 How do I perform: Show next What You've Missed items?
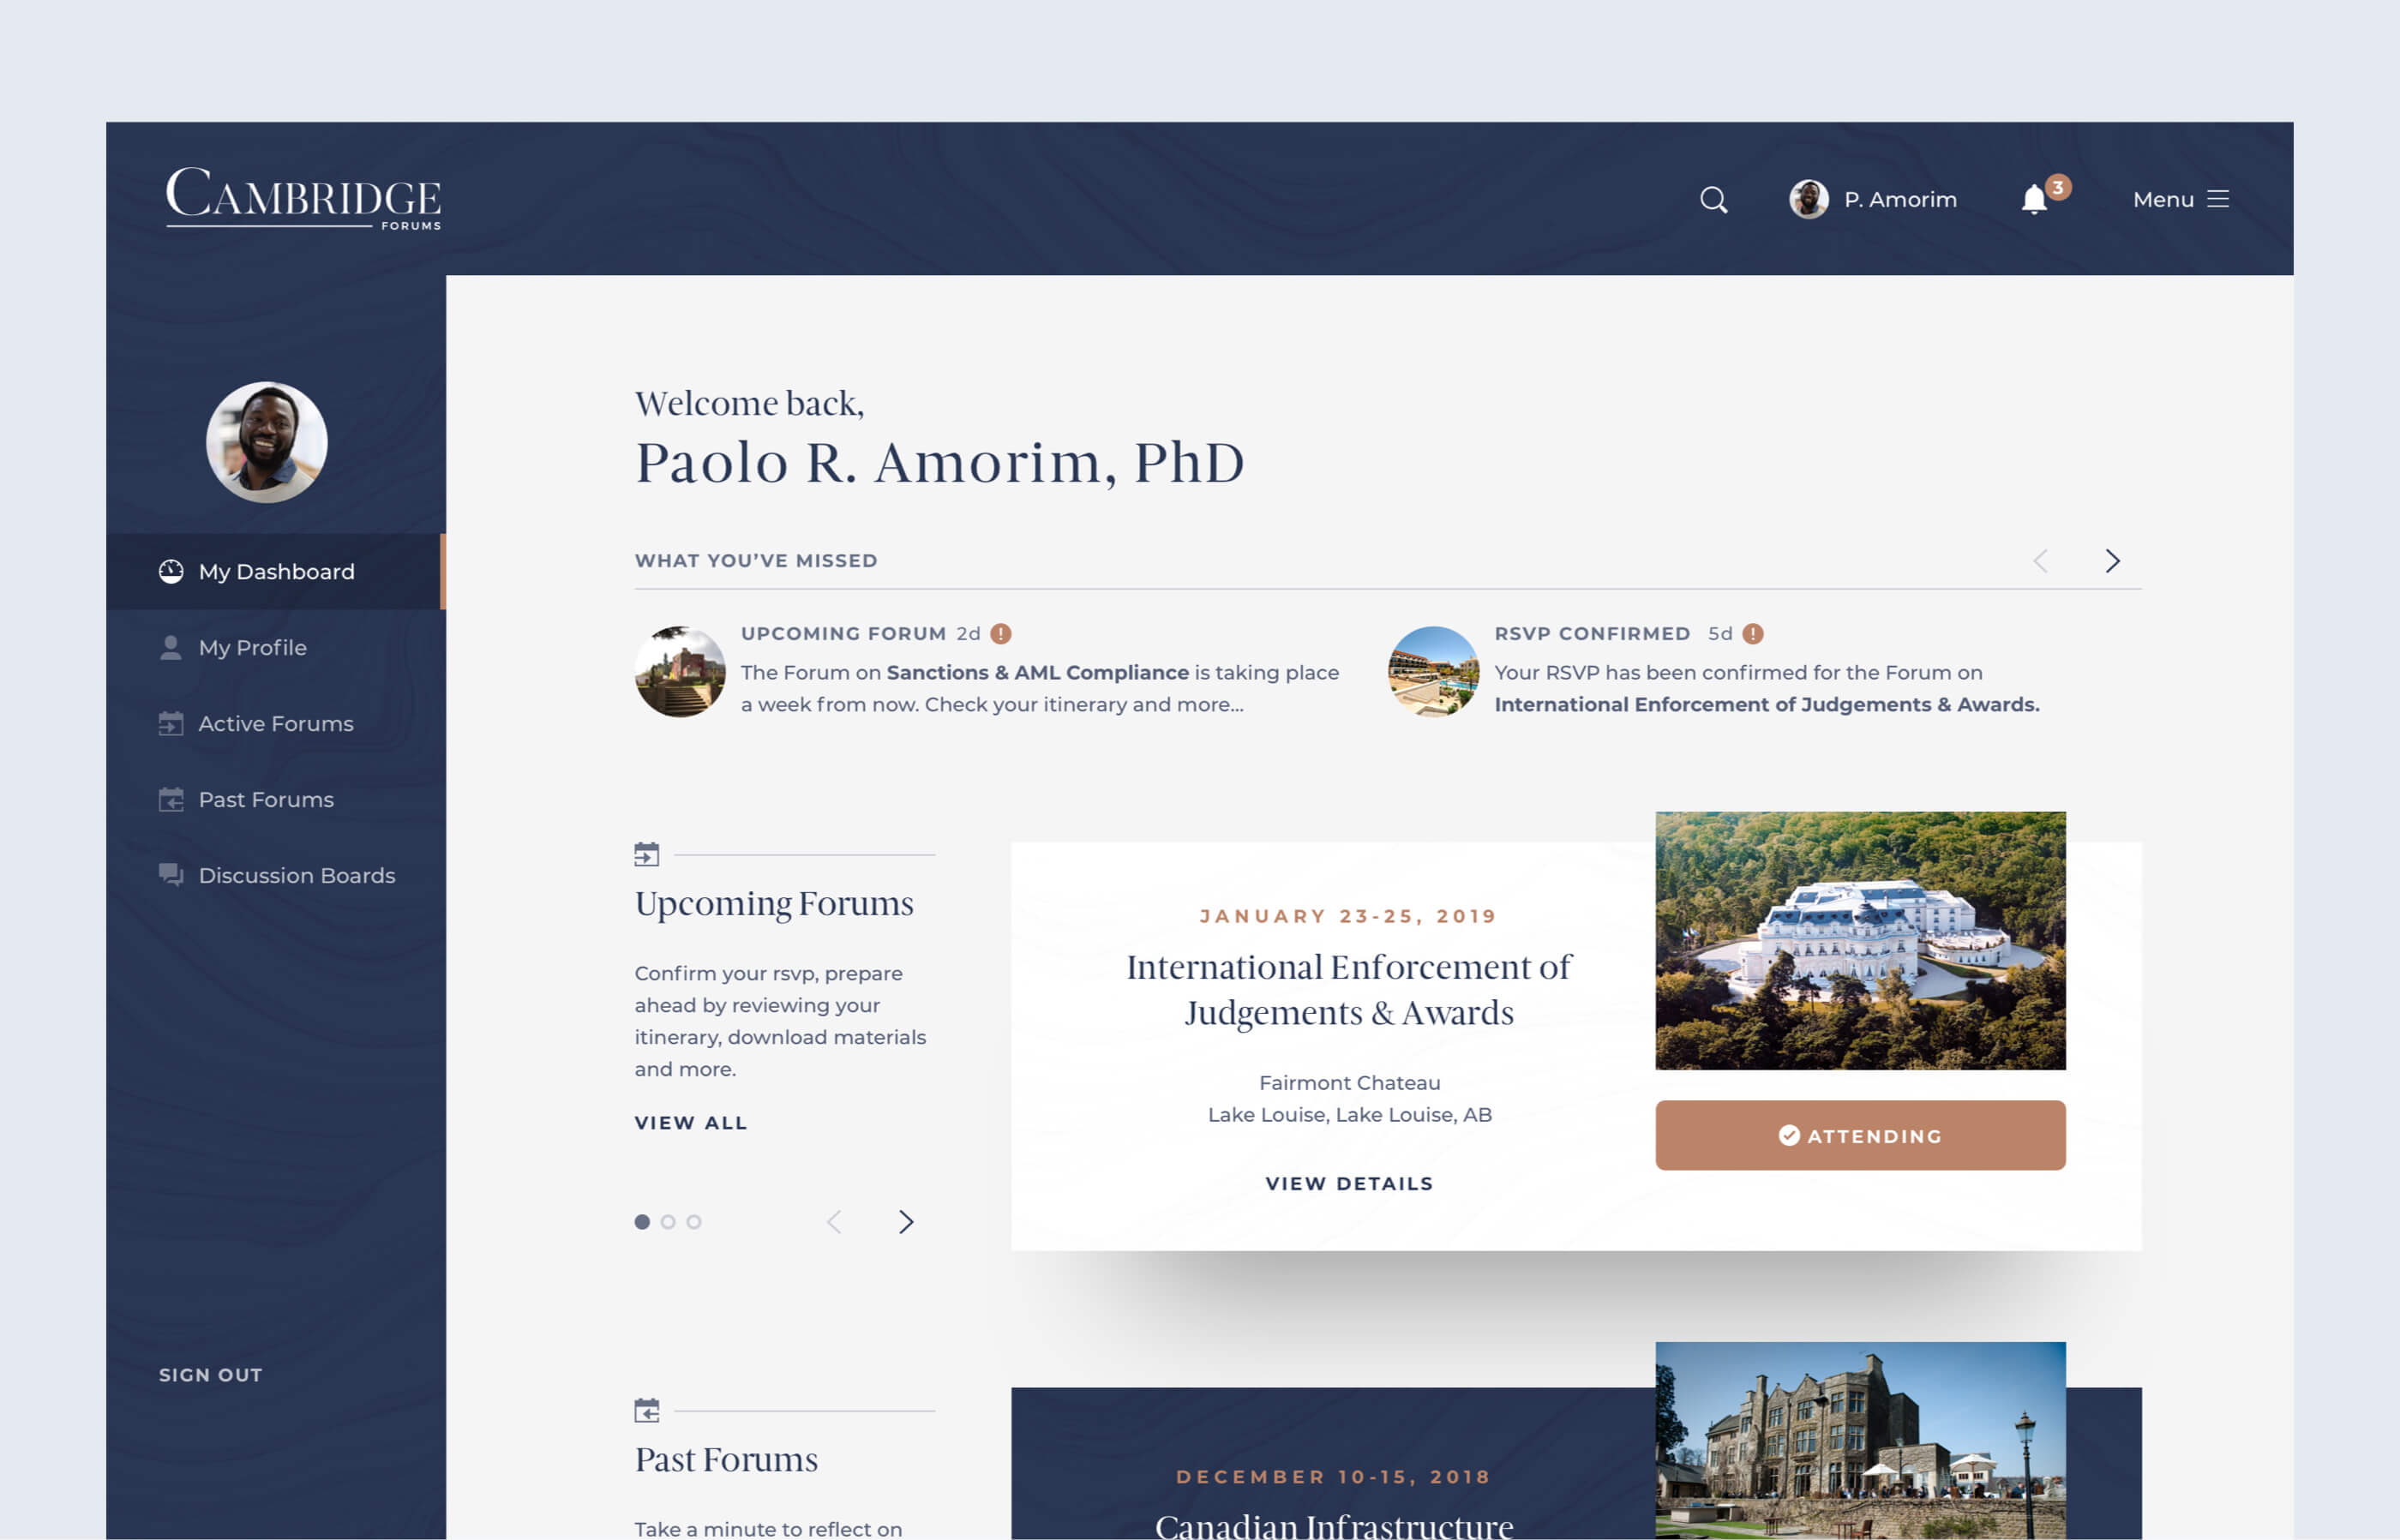click(x=2112, y=561)
